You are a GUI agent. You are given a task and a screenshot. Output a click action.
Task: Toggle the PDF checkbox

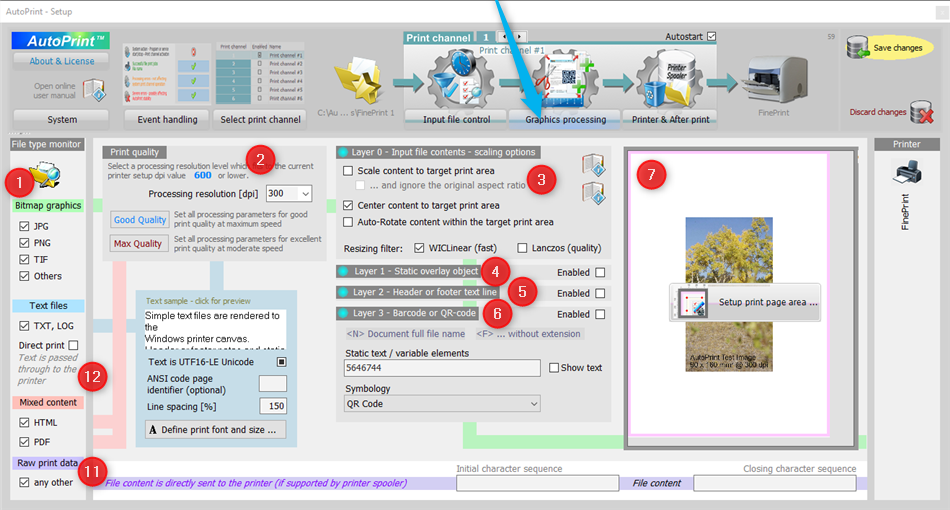coord(24,442)
